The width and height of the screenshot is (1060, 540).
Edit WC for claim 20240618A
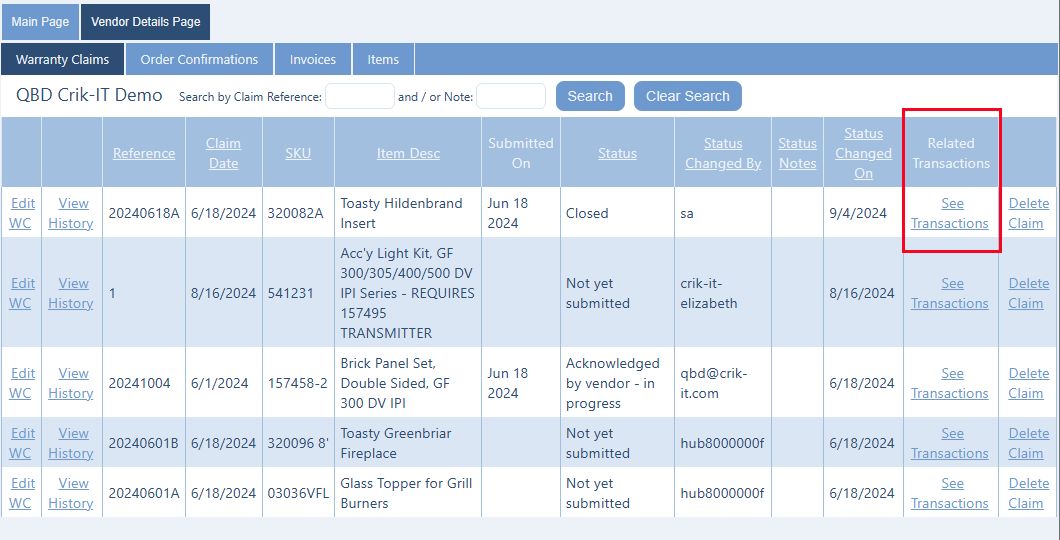click(x=21, y=213)
